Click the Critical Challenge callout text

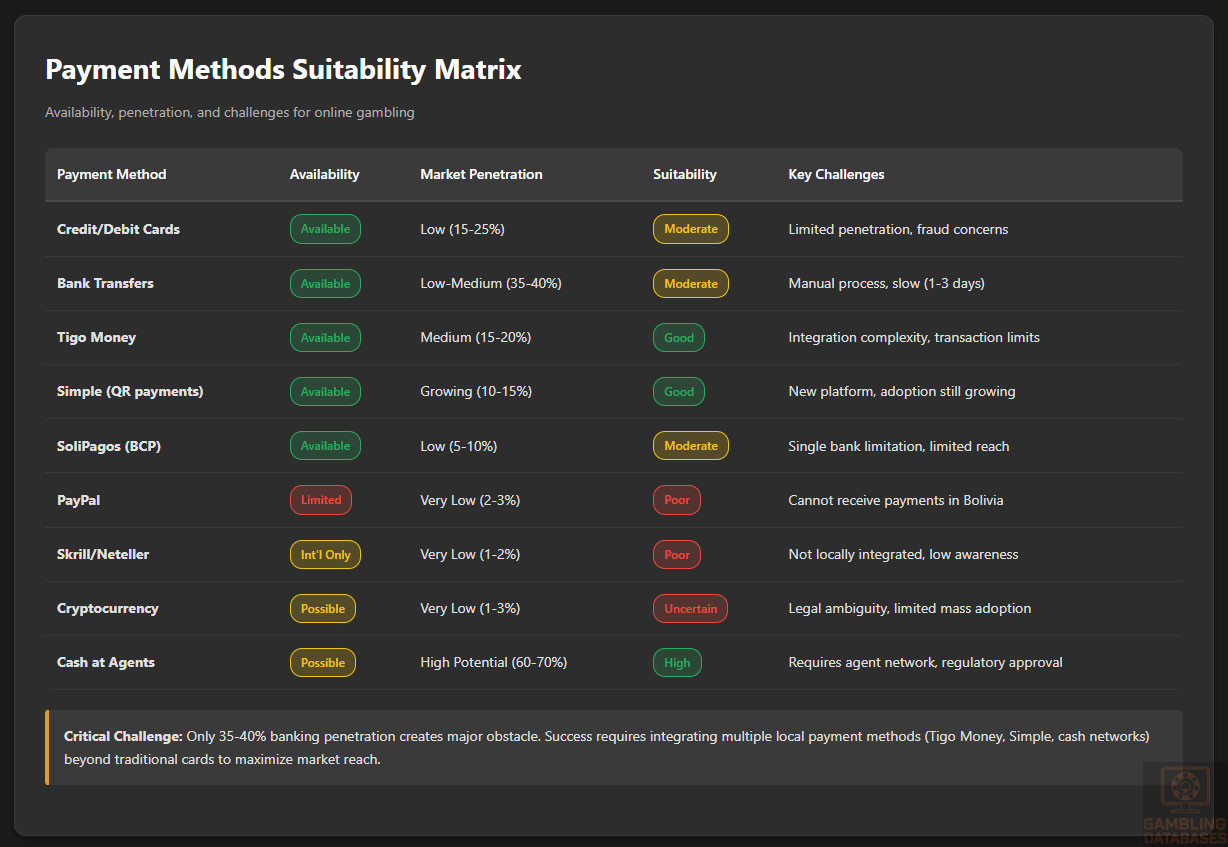[x=606, y=747]
